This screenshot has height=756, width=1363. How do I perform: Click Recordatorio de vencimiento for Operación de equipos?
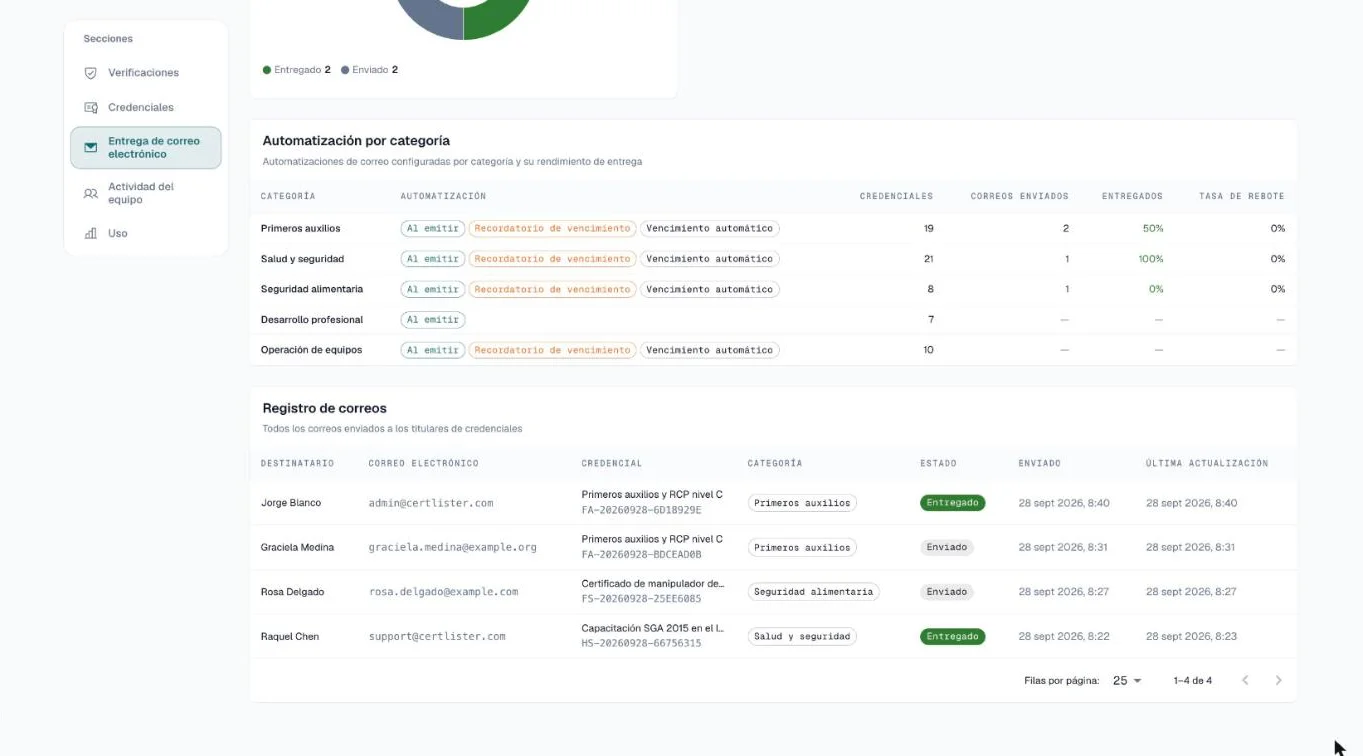(x=552, y=350)
